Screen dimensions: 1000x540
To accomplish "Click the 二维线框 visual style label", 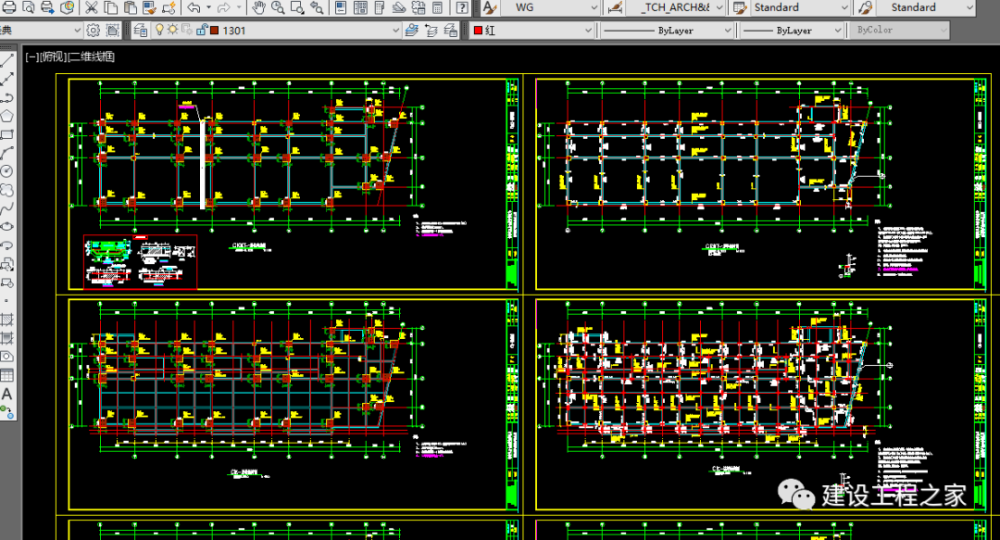I will (x=91, y=57).
